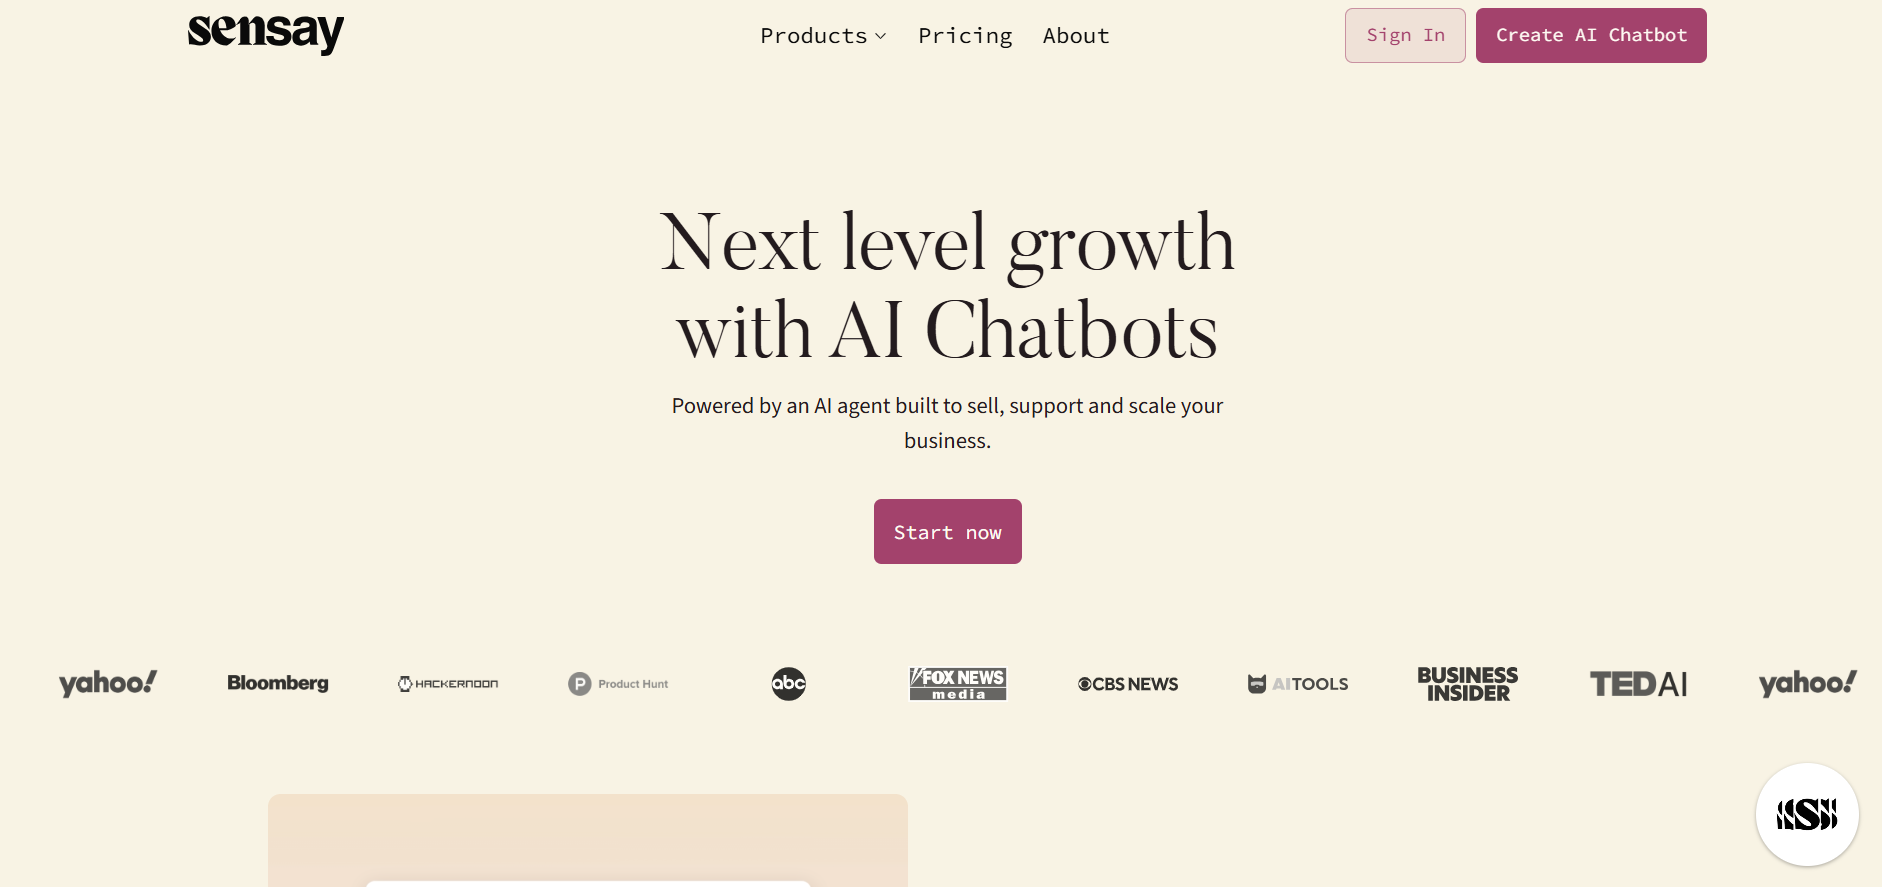The width and height of the screenshot is (1882, 887).
Task: Open the Pricing page
Action: pos(965,36)
